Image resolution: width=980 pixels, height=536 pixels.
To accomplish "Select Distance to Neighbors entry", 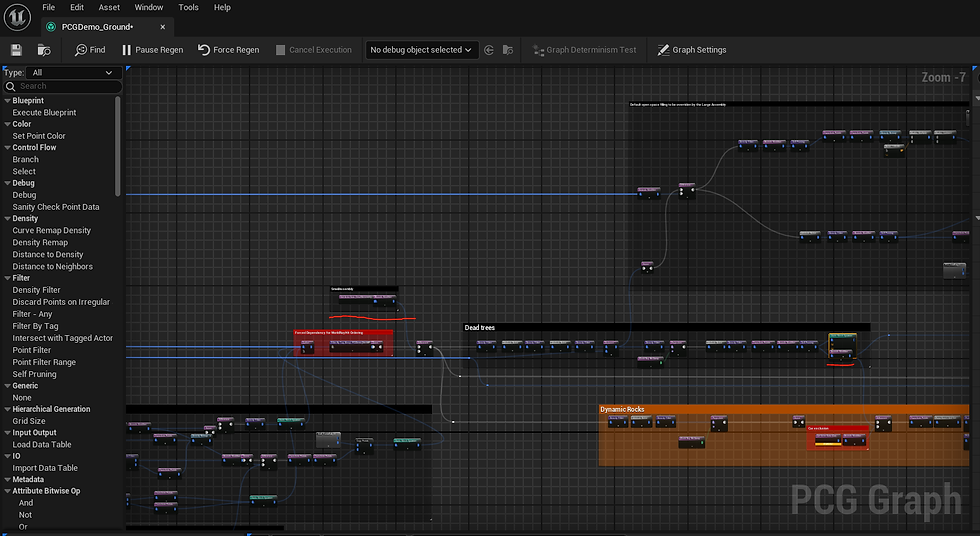I will pos(52,266).
